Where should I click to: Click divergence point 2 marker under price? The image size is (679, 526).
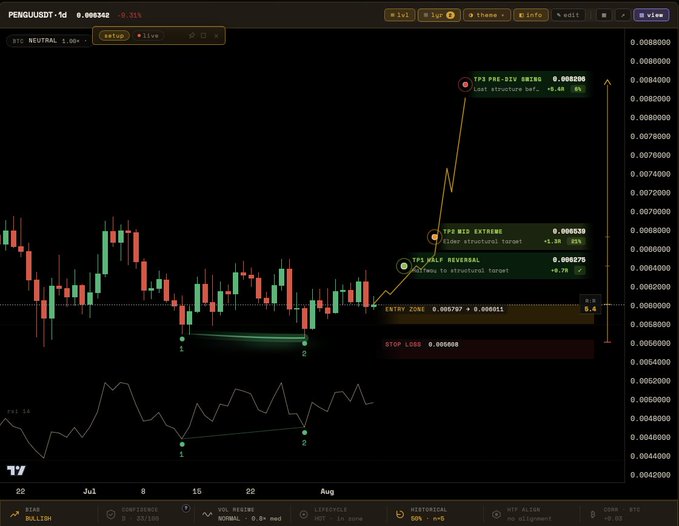304,343
